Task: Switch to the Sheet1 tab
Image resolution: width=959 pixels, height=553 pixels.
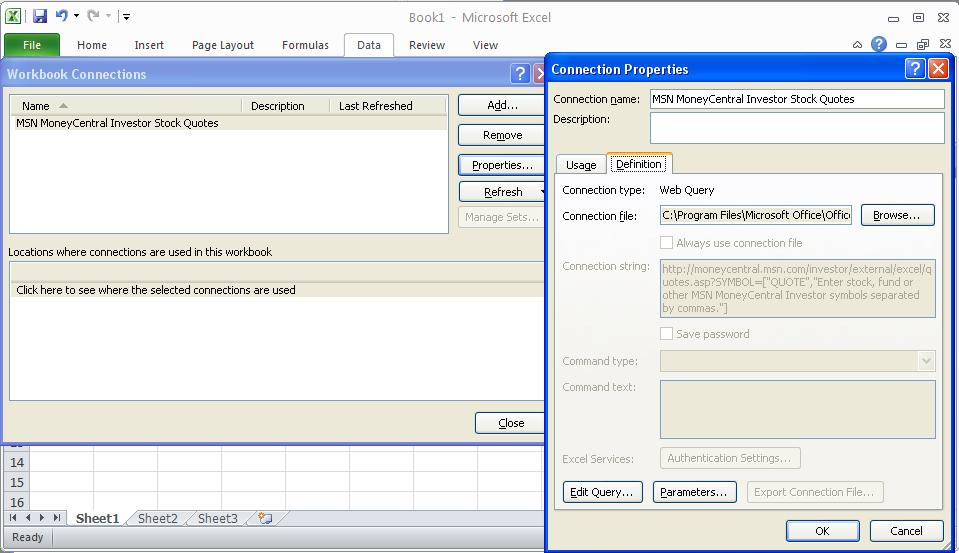Action: tap(97, 519)
